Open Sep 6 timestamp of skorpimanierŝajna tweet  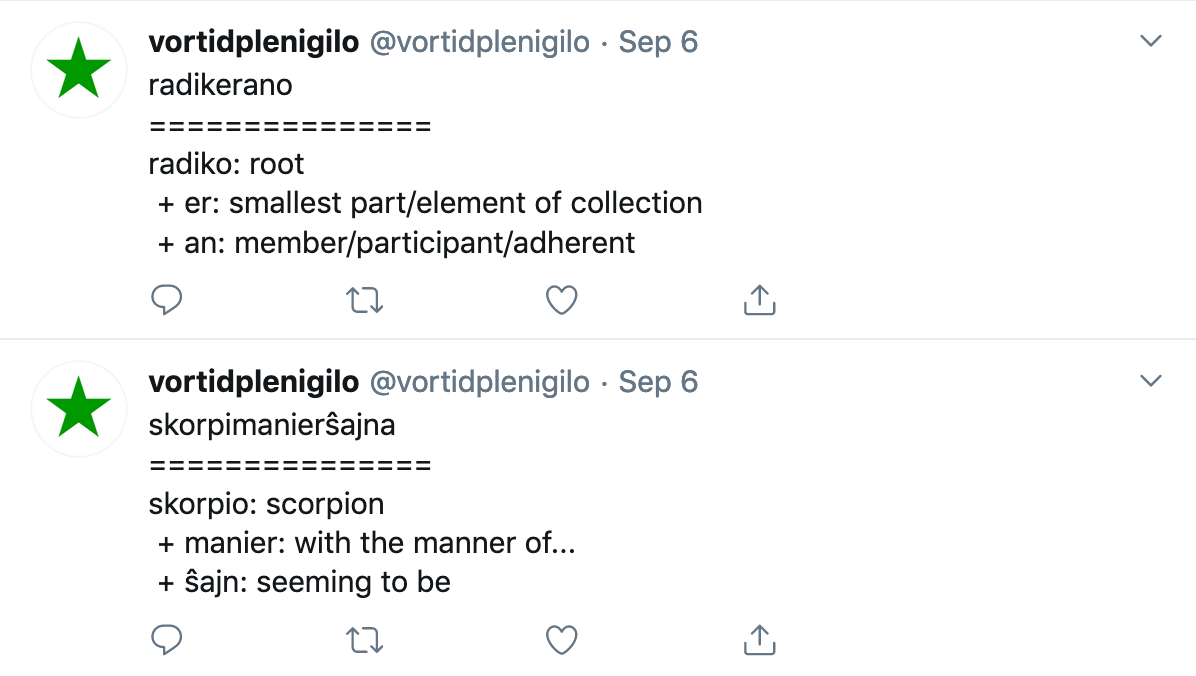tap(658, 381)
